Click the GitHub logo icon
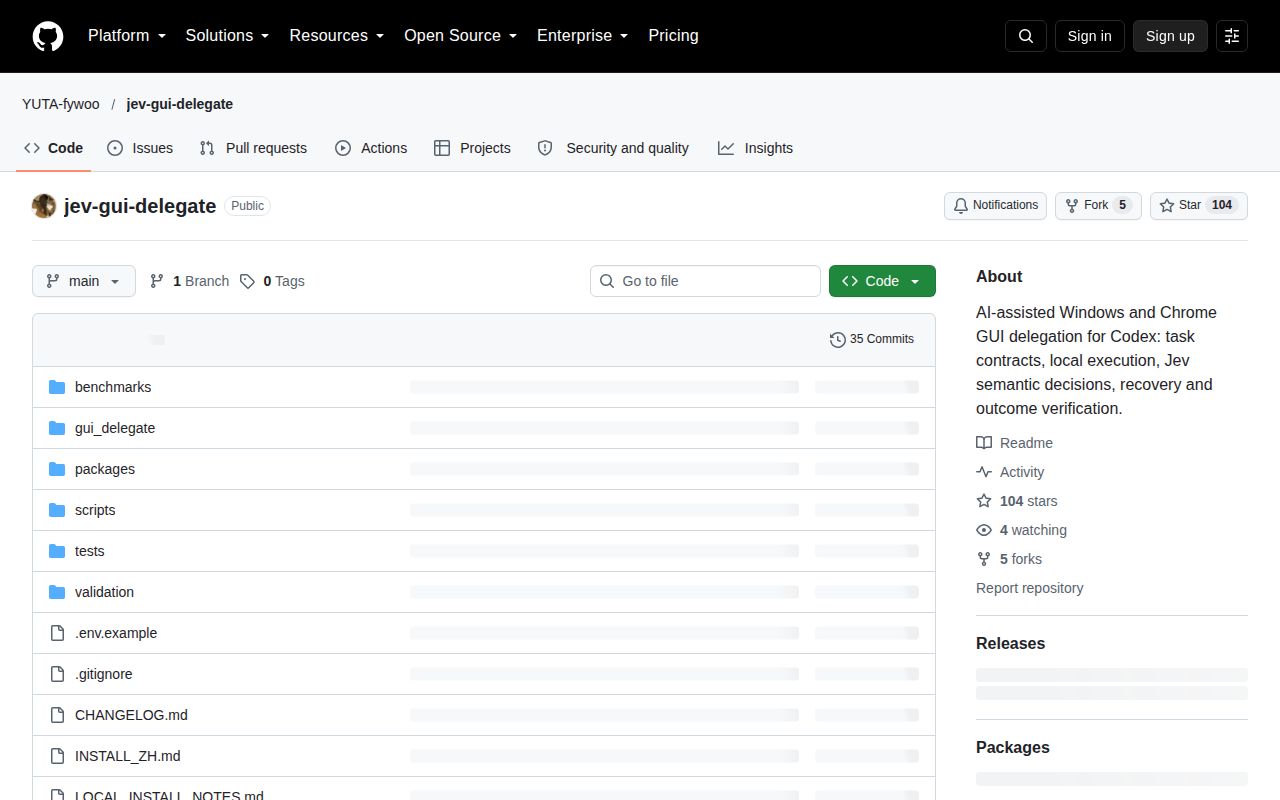The height and width of the screenshot is (800, 1280). coord(48,36)
